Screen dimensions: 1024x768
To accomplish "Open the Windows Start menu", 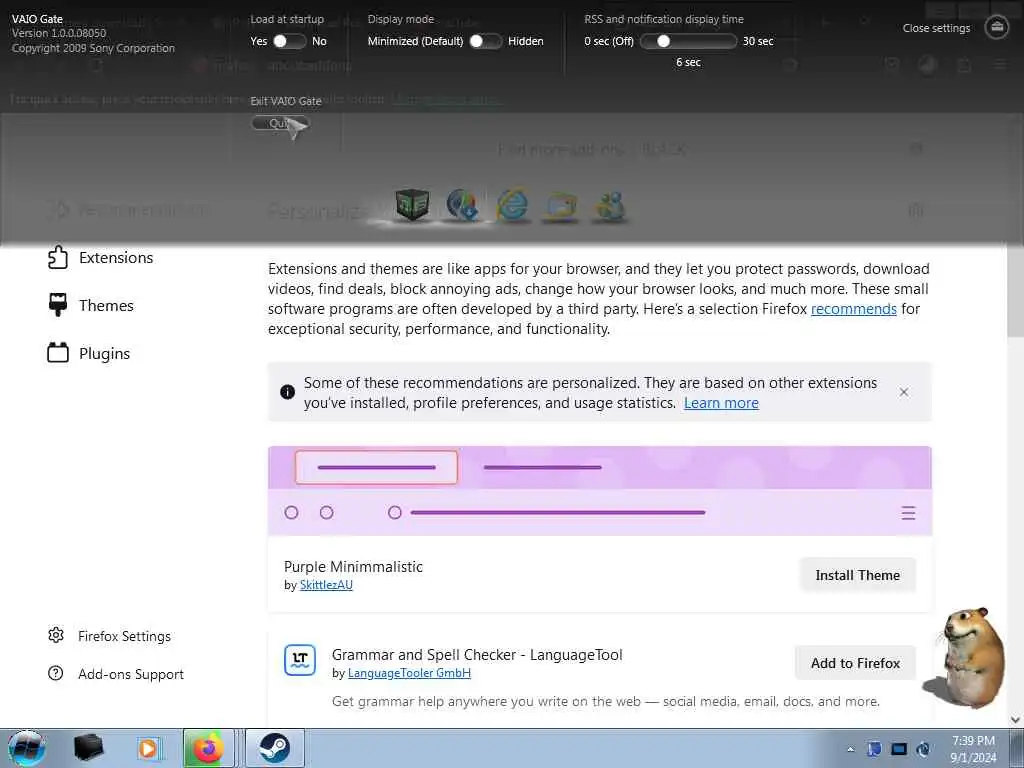I will tap(26, 748).
